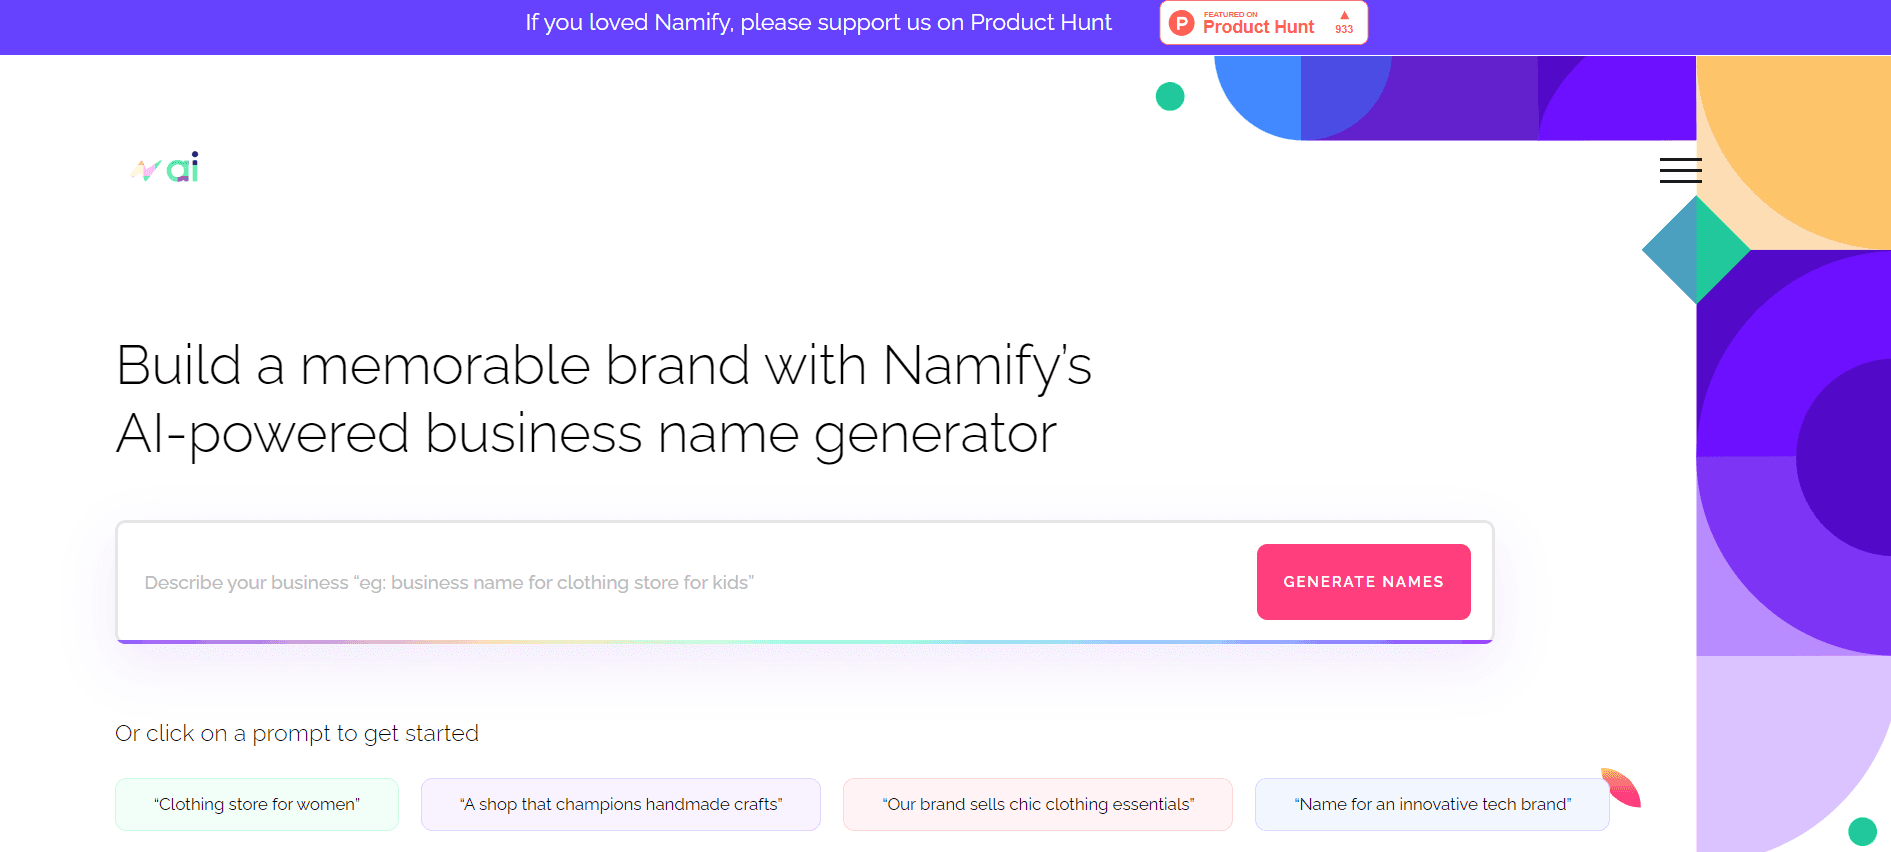Select the "A shop that champions handmade crafts" prompt
1891x852 pixels.
click(620, 804)
